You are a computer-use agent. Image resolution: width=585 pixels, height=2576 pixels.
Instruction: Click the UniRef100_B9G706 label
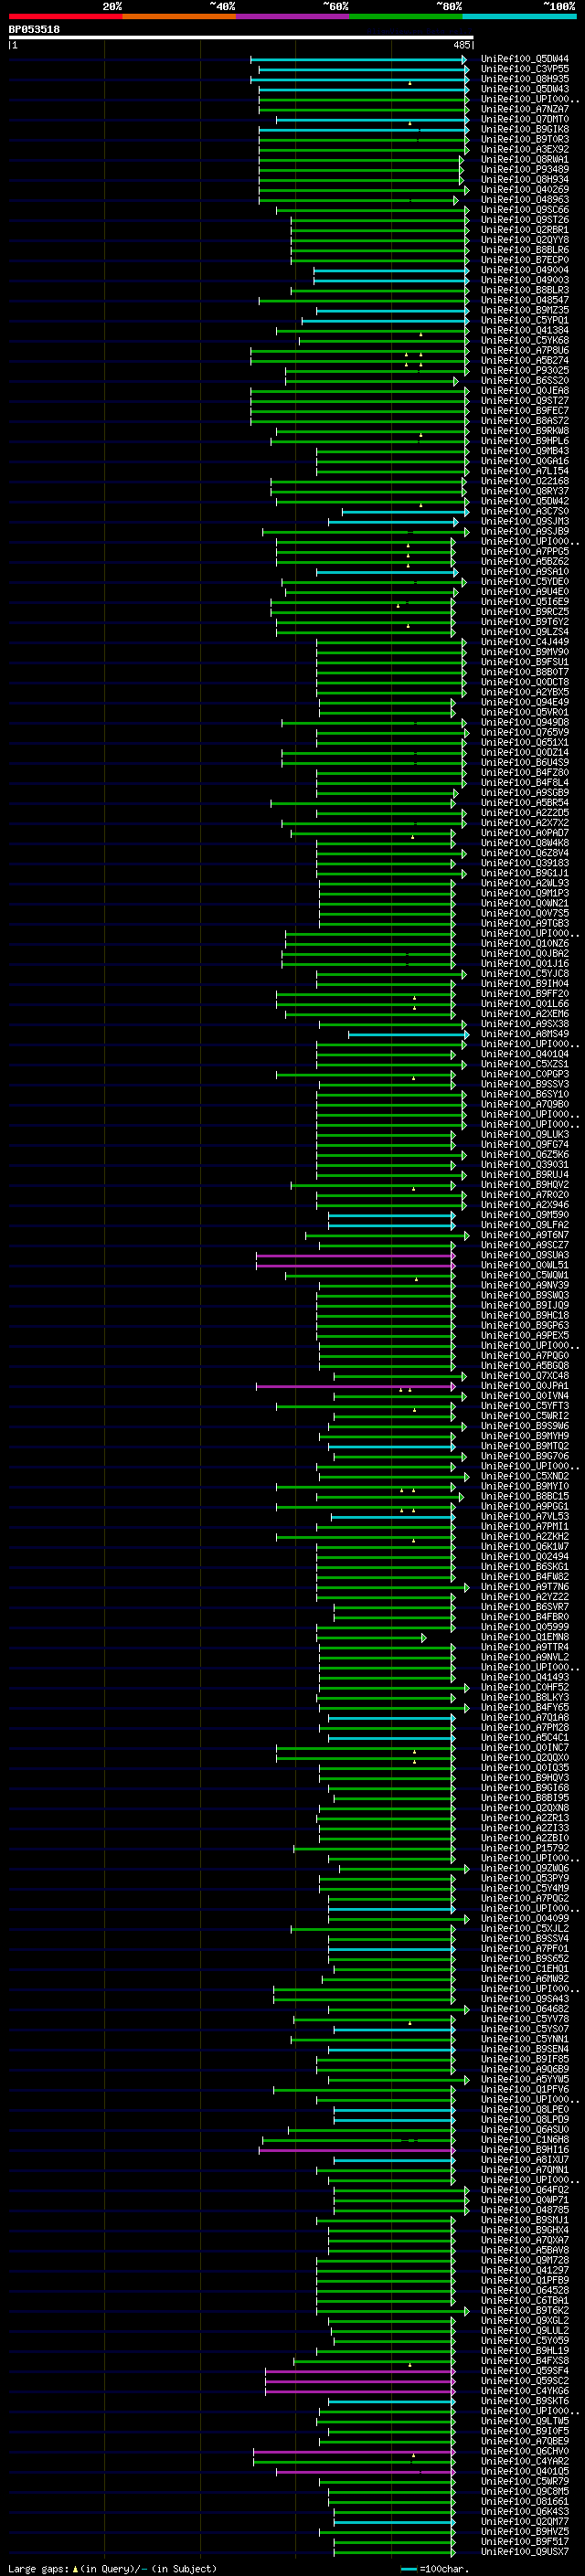[x=524, y=1456]
